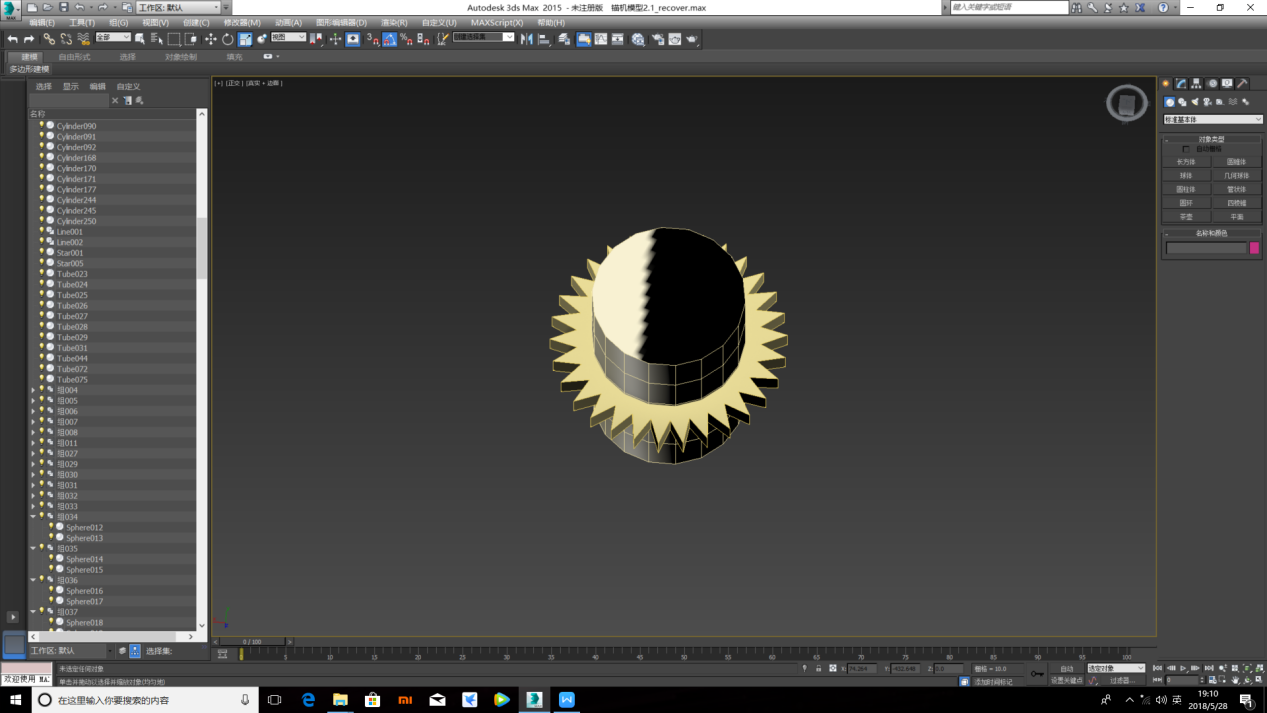Select the Move transform tool
Image resolution: width=1267 pixels, height=713 pixels.
(210, 39)
